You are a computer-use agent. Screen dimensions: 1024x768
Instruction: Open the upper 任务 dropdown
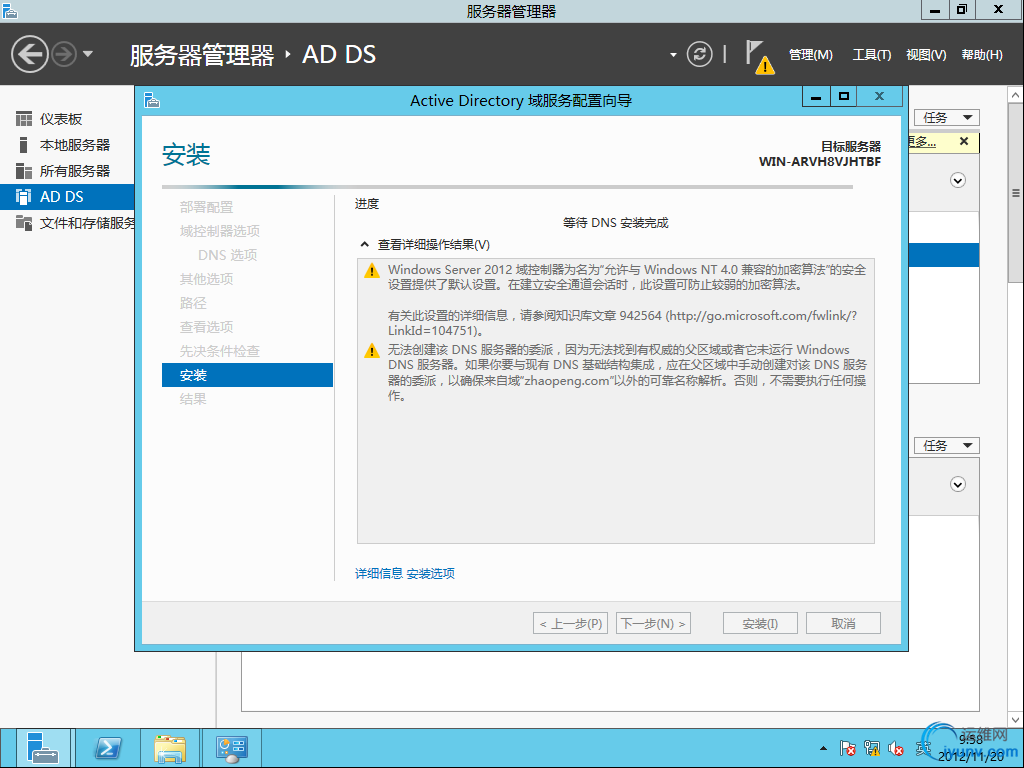point(946,118)
